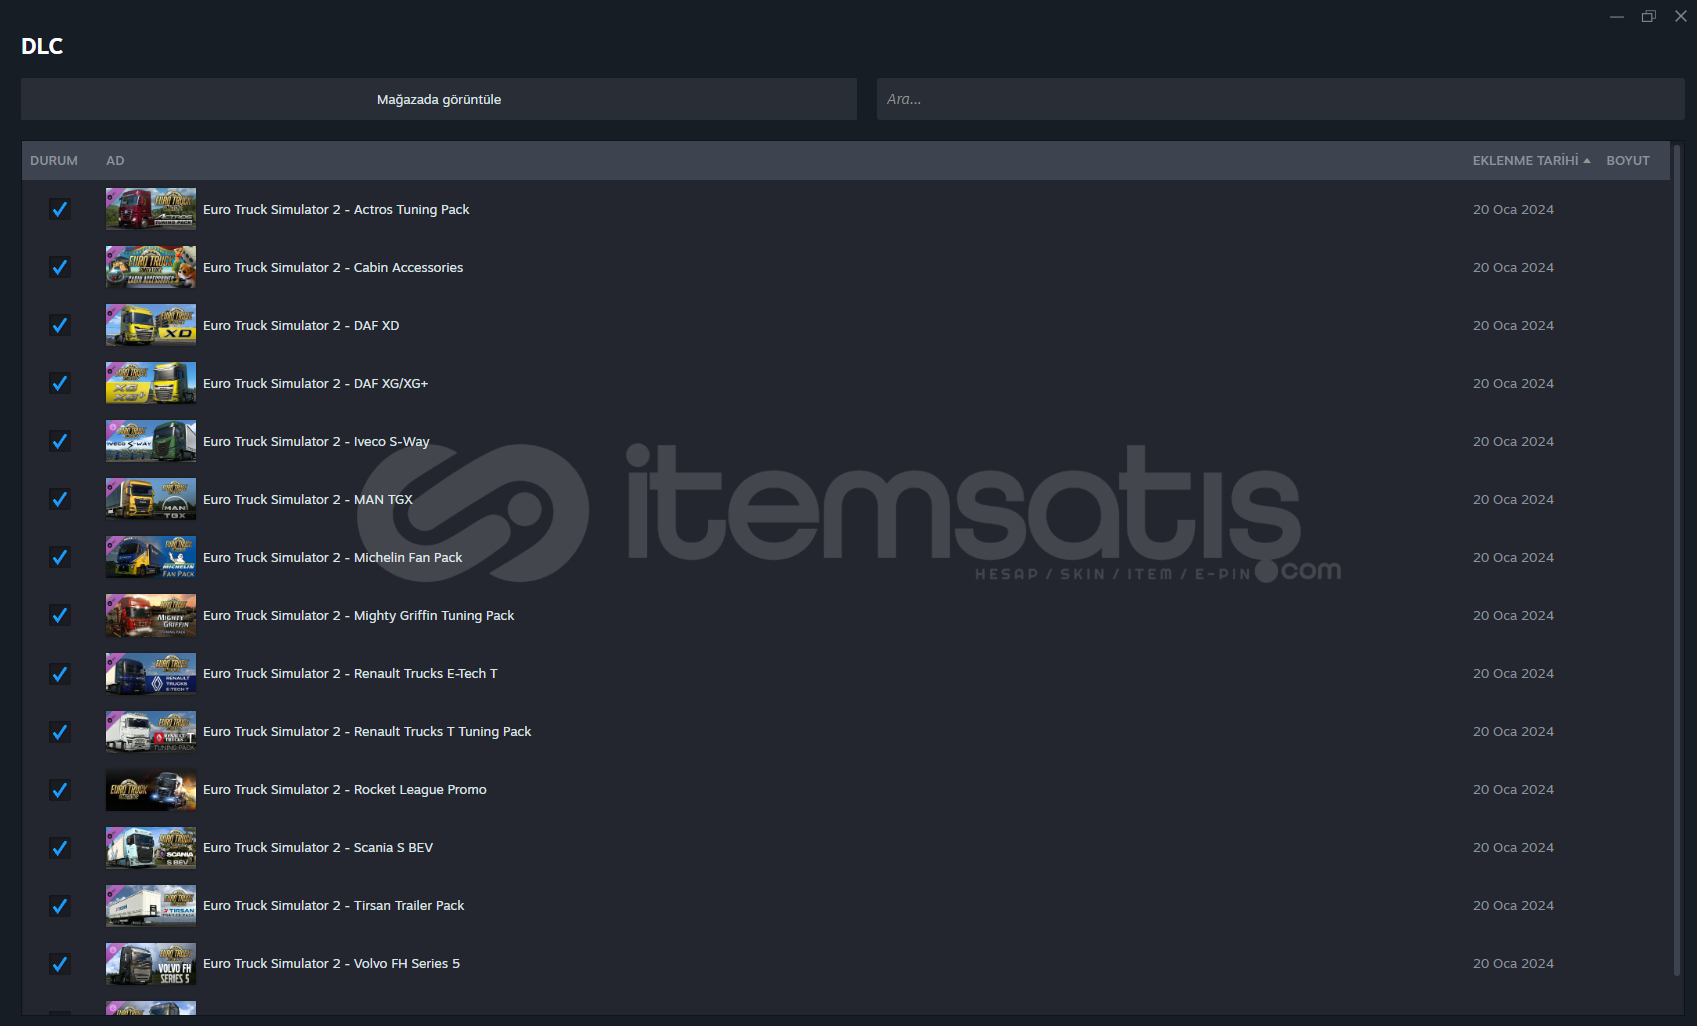Toggle the Renault Trucks T Tuning Pack checkbox
Screen dimensions: 1697x1026
(60, 731)
